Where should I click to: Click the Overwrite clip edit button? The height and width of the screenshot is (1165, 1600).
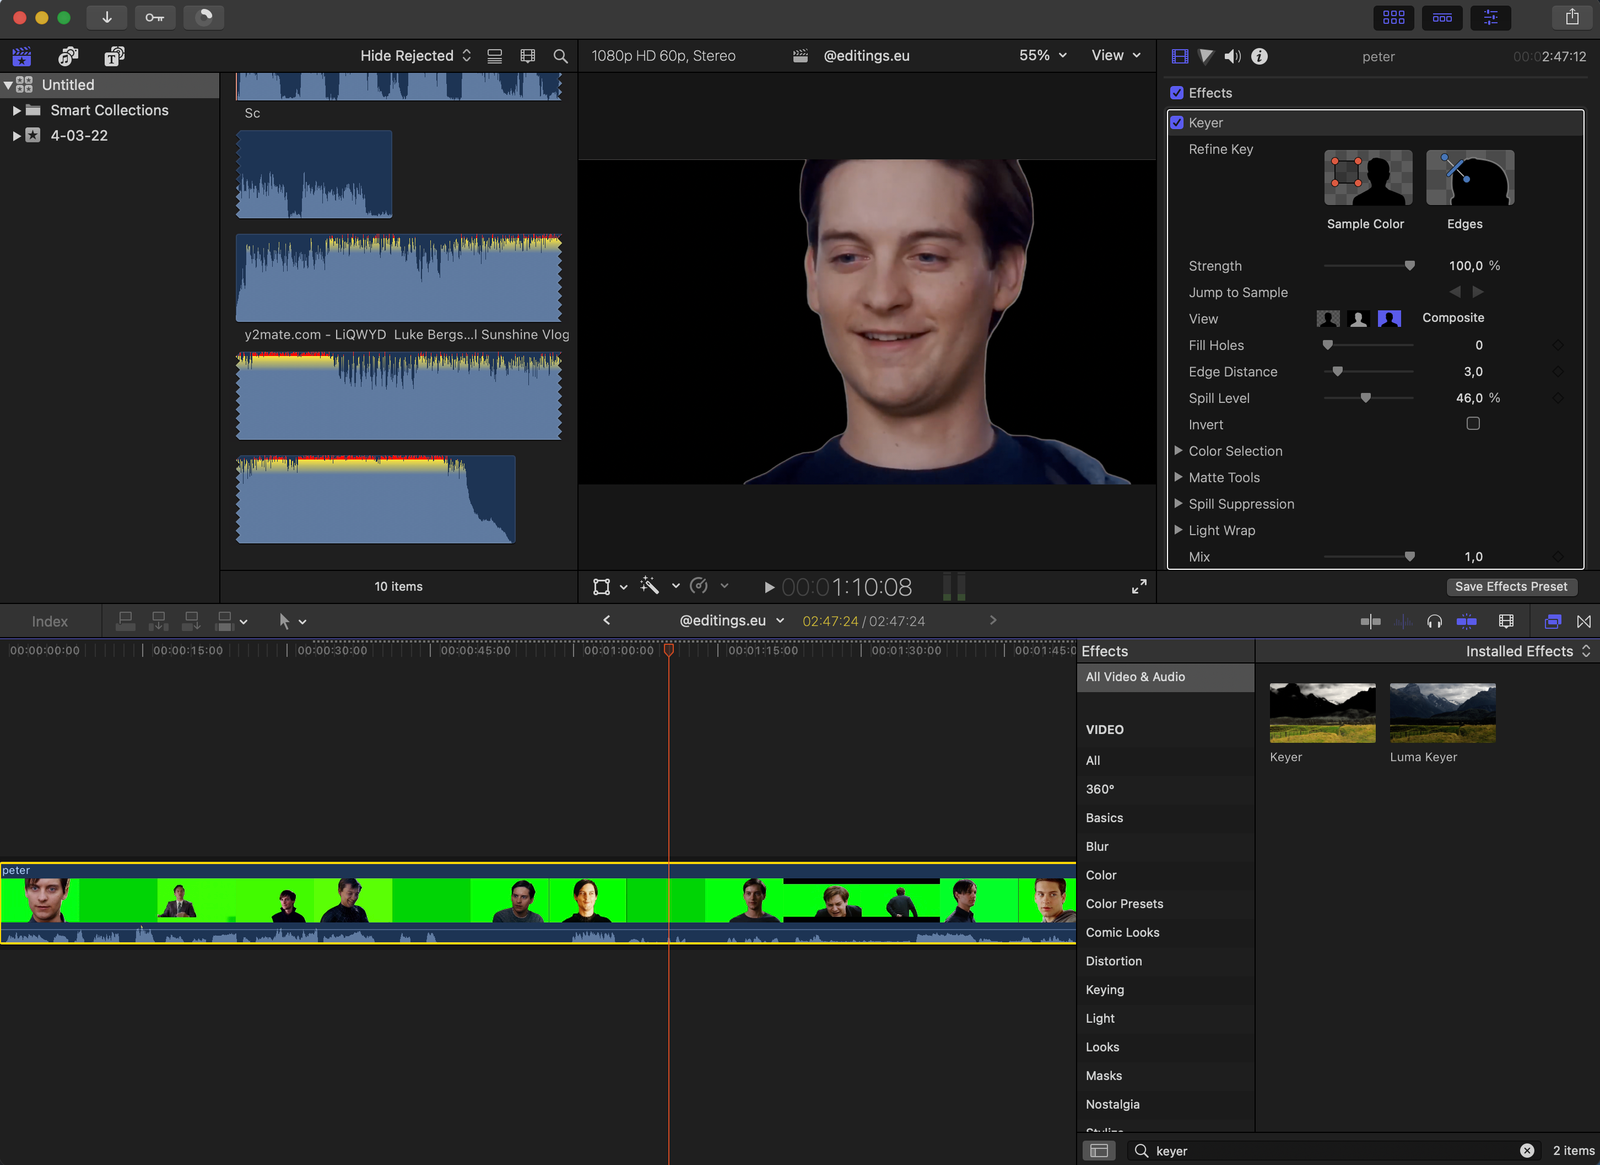pos(225,621)
